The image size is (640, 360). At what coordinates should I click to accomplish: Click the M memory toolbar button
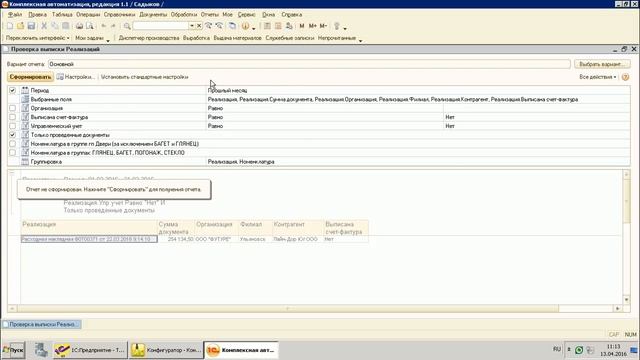302,26
